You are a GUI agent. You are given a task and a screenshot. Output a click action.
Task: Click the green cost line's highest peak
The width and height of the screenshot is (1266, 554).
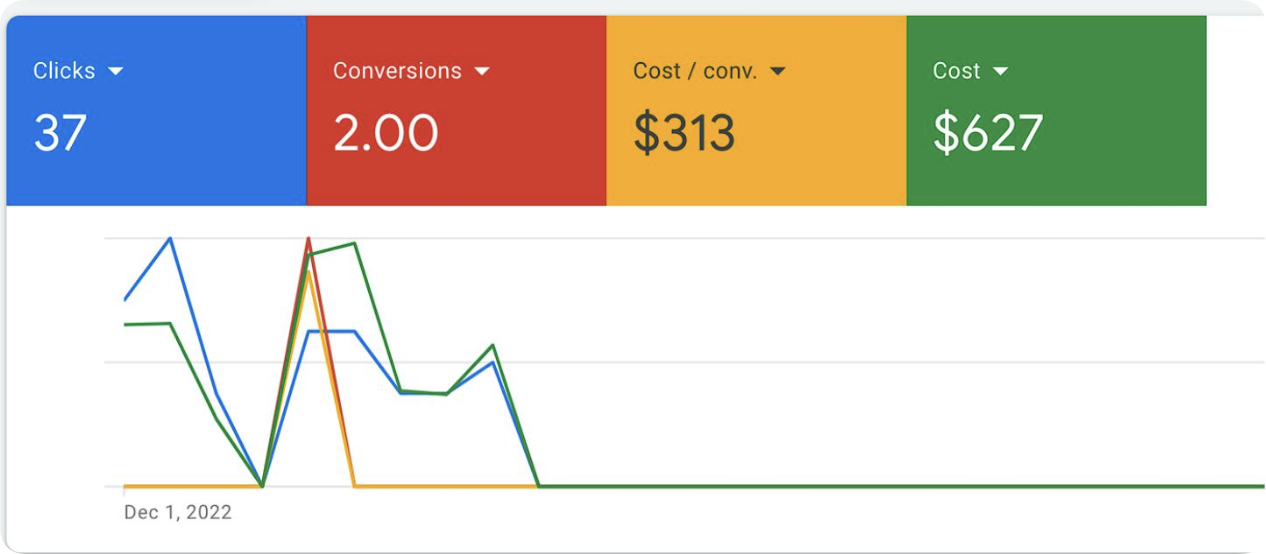(354, 243)
